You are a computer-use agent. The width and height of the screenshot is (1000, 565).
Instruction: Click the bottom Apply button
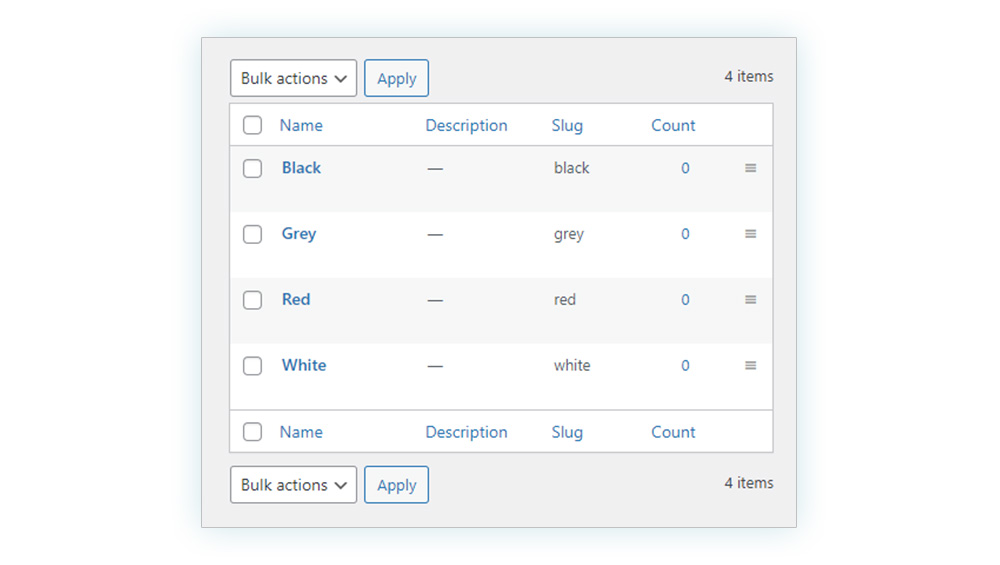396,485
